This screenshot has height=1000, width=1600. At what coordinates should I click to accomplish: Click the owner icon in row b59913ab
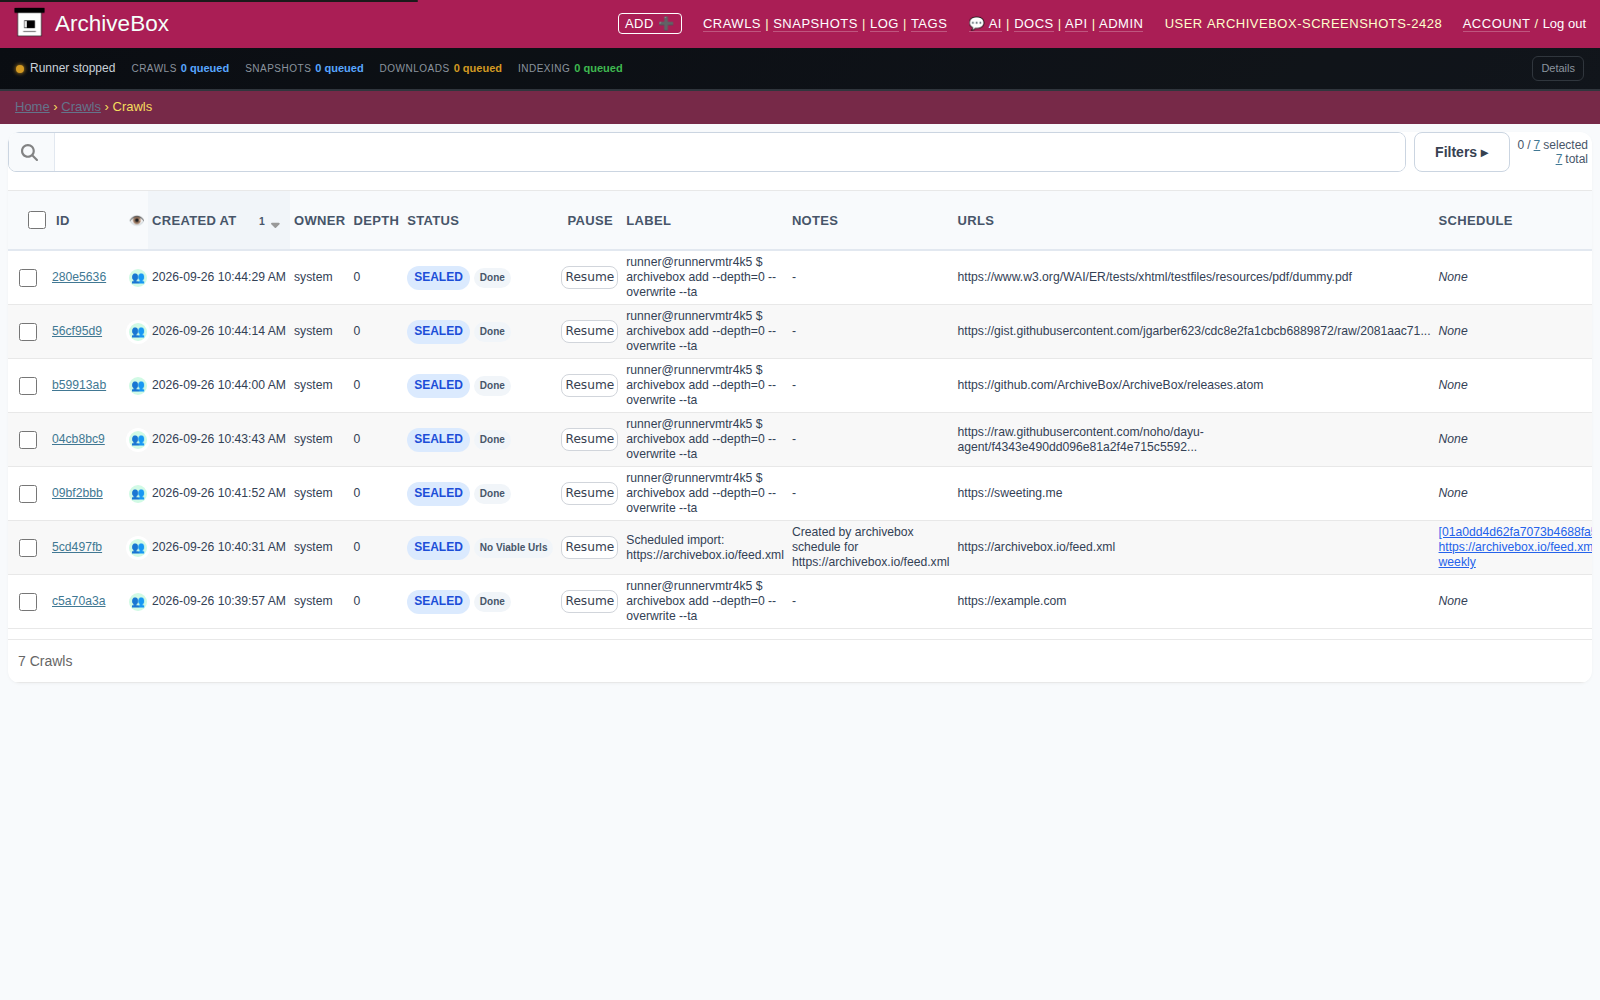click(138, 386)
